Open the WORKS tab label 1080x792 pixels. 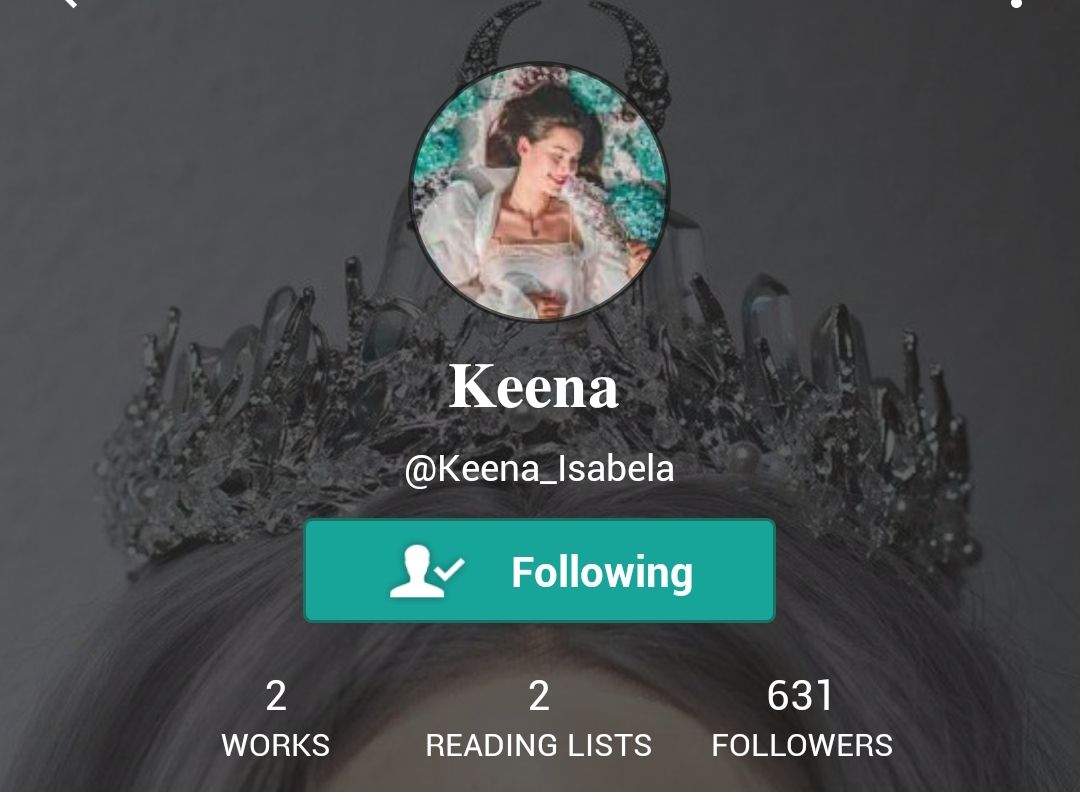point(276,745)
